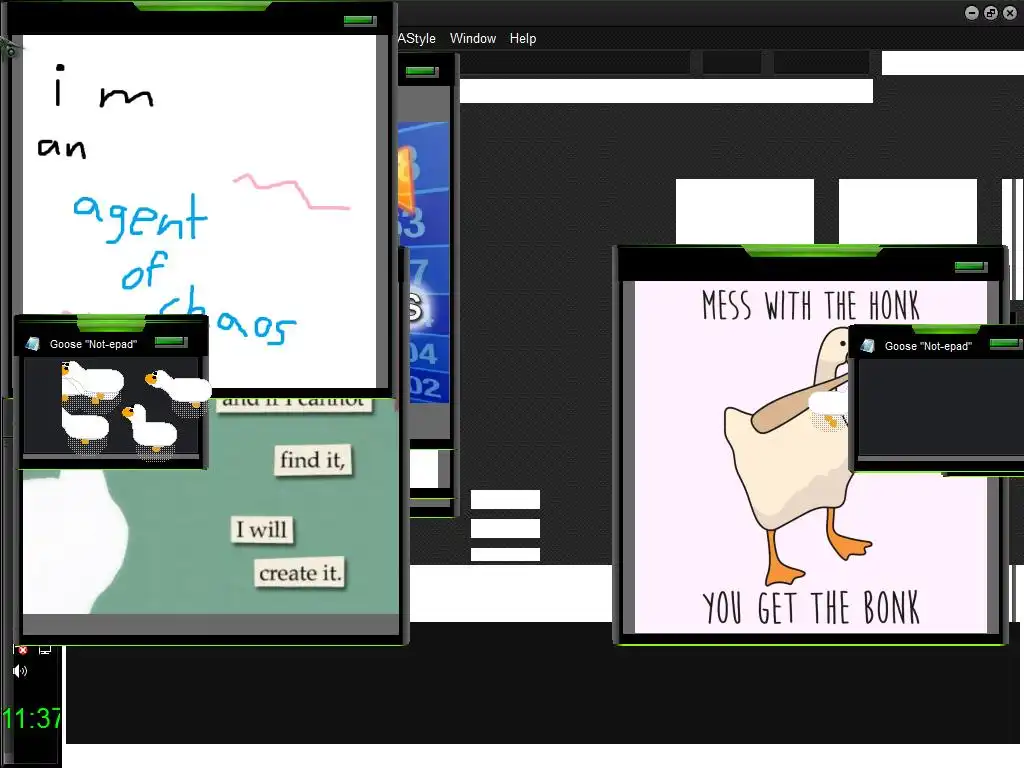1024x768 pixels.
Task: Click the notepad icon in the left Goose "Not-epad" title bar
Action: coord(33,344)
